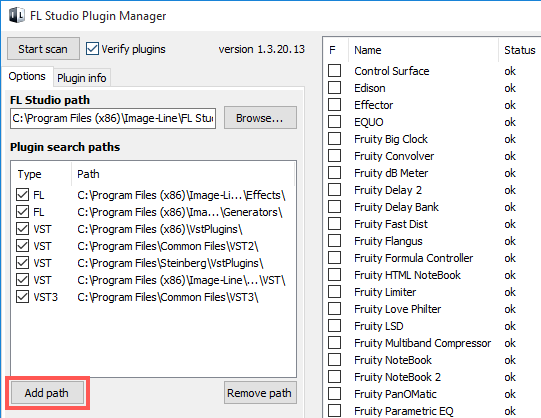The image size is (541, 418).
Task: Sort the plugin list by Status column
Action: coord(520,50)
